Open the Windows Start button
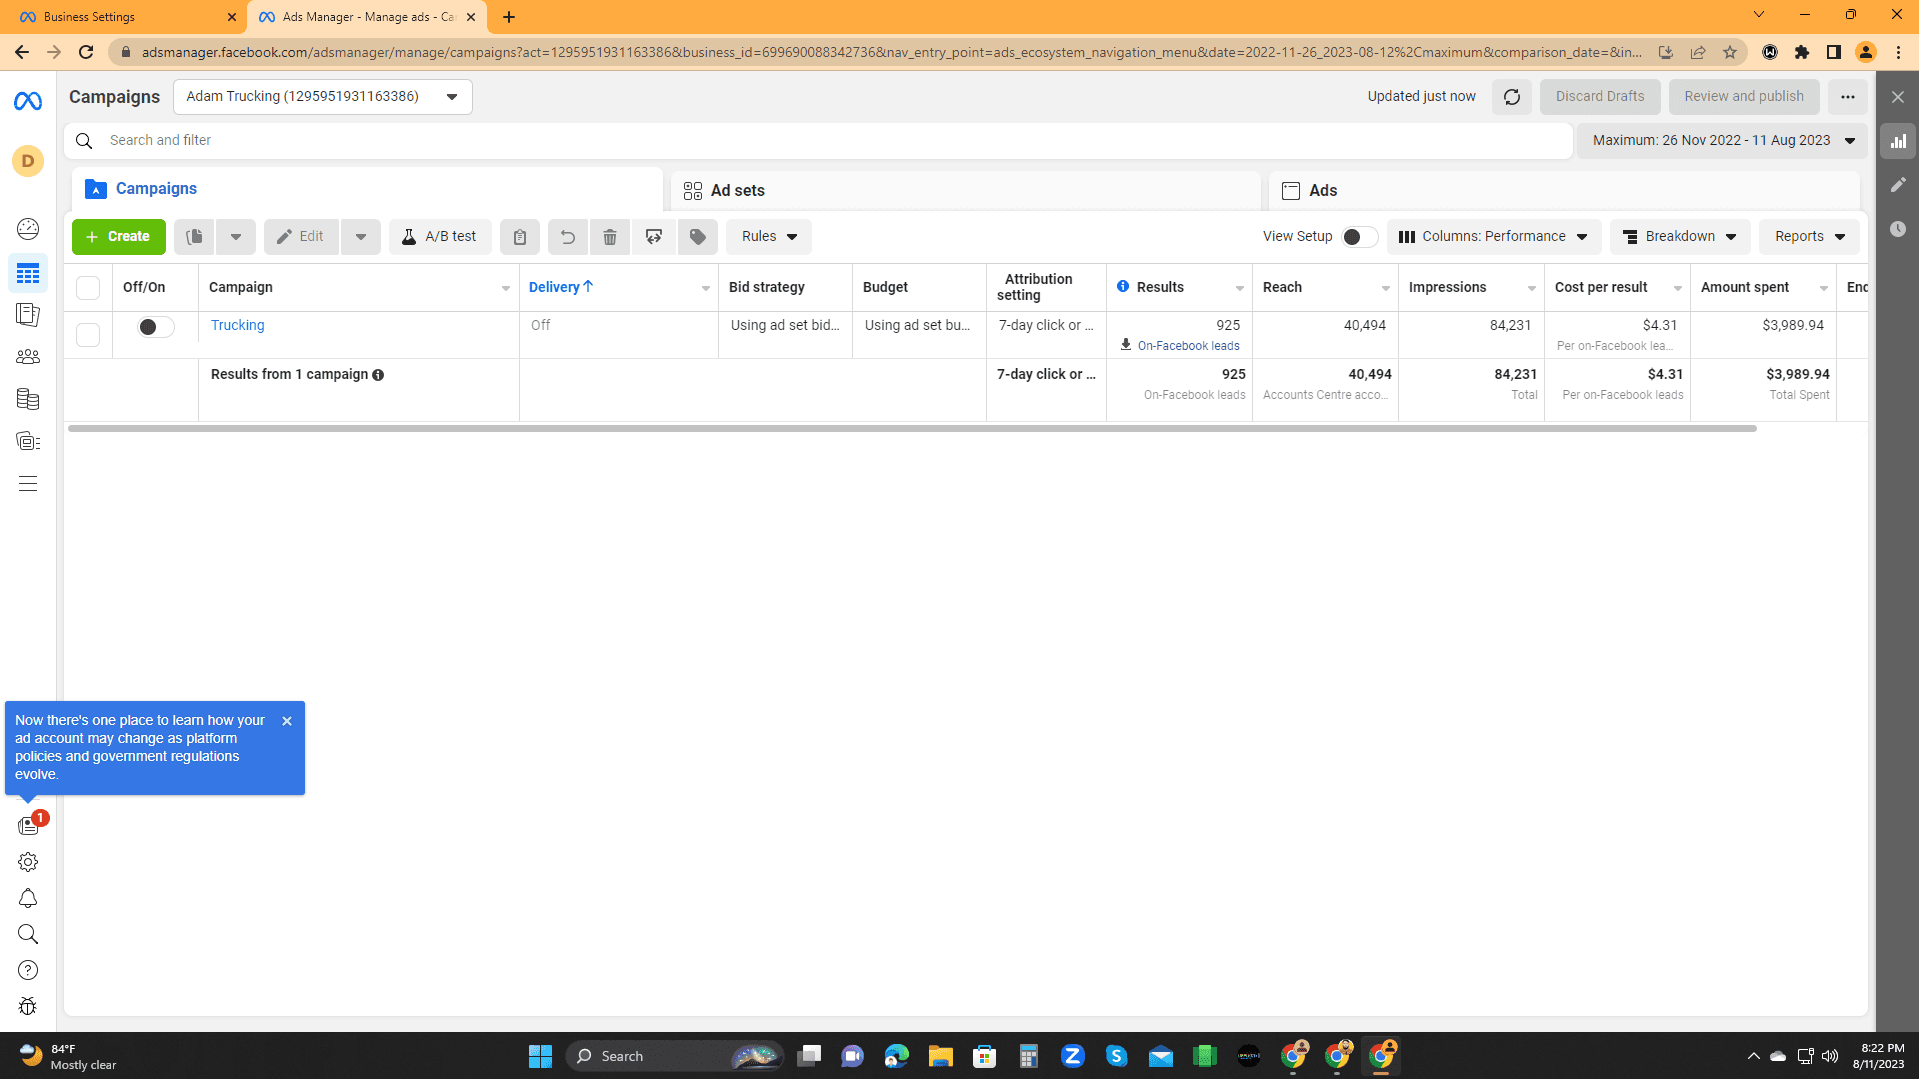The image size is (1919, 1079). pyautogui.click(x=540, y=1056)
